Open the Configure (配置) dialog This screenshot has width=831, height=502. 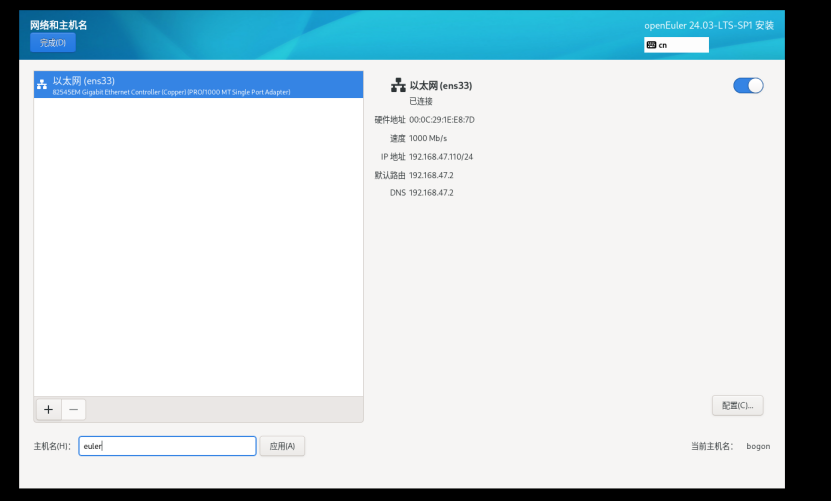pyautogui.click(x=737, y=406)
